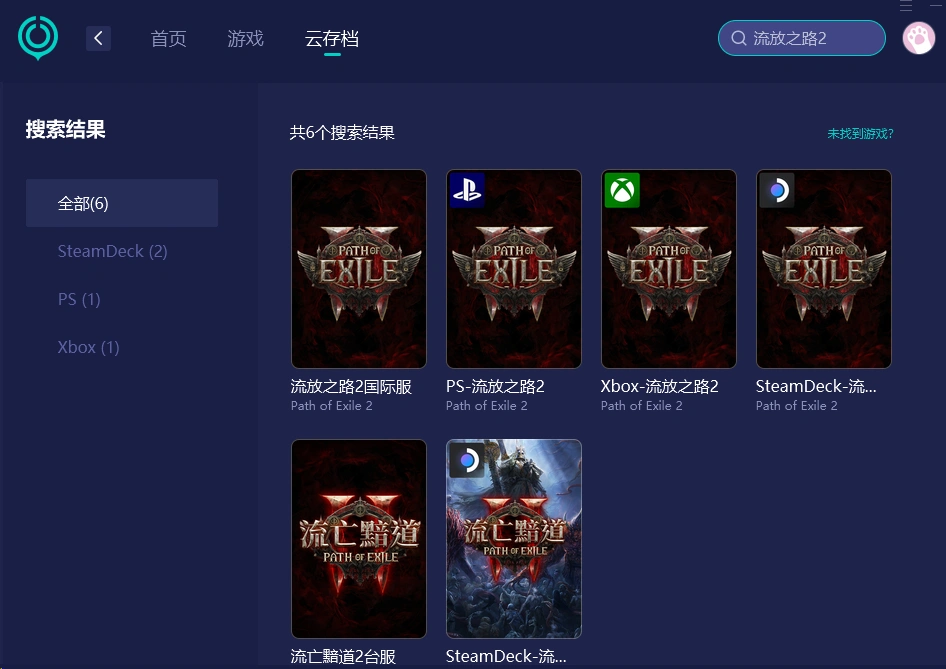Click the SteamDeck badge on SteamDeck-流放之路2 cover
946x669 pixels.
coord(776,189)
